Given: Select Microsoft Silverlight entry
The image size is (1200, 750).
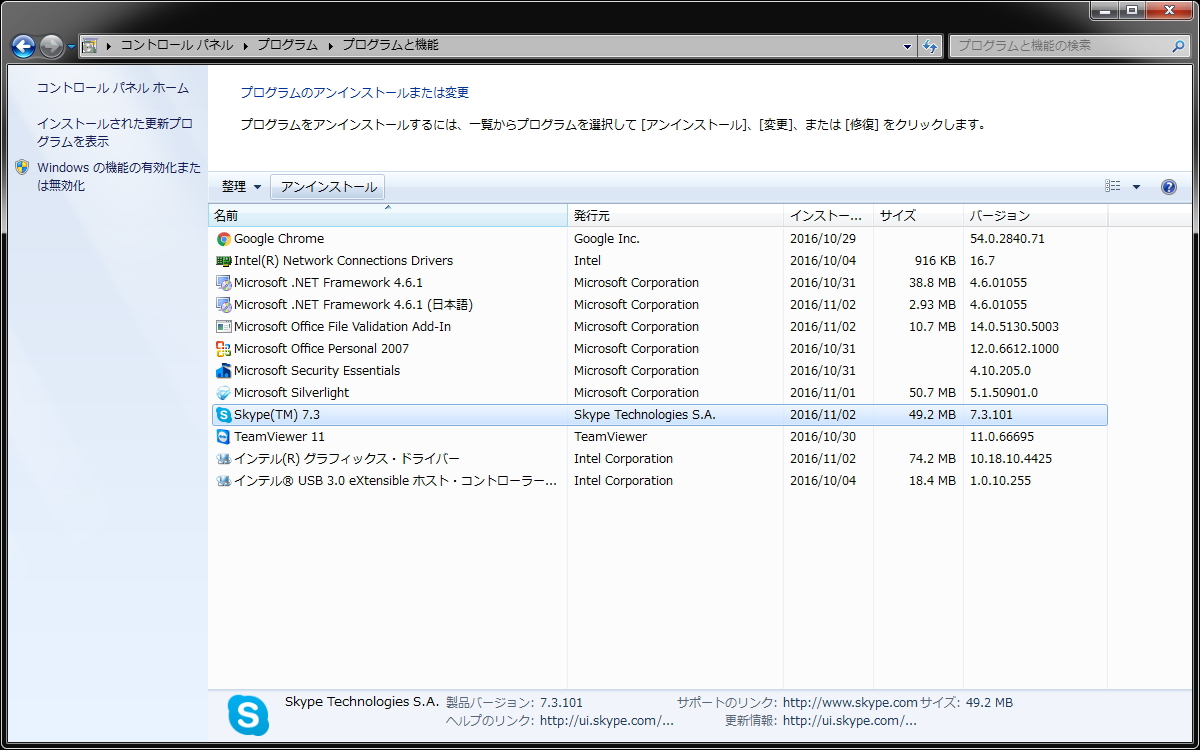Looking at the screenshot, I should coord(658,393).
